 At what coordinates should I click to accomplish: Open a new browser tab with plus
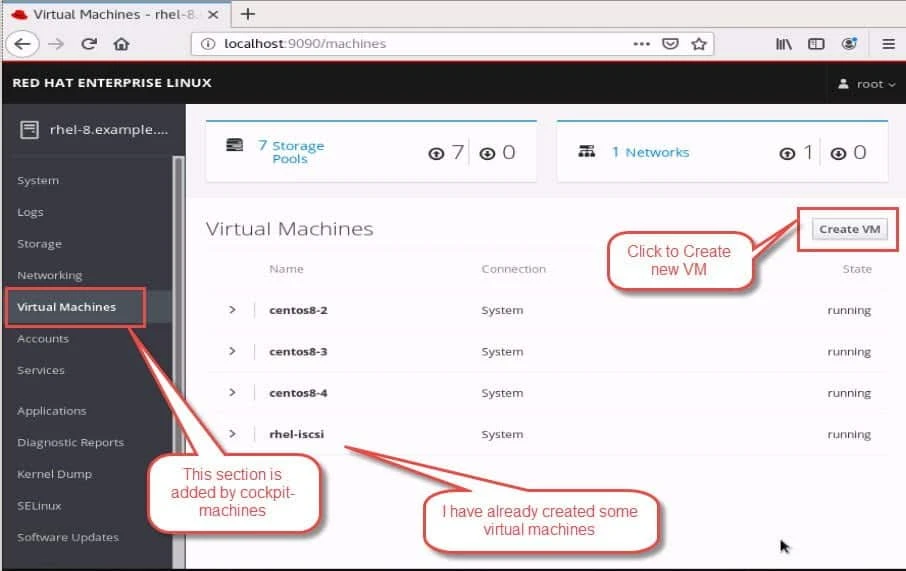[x=248, y=14]
